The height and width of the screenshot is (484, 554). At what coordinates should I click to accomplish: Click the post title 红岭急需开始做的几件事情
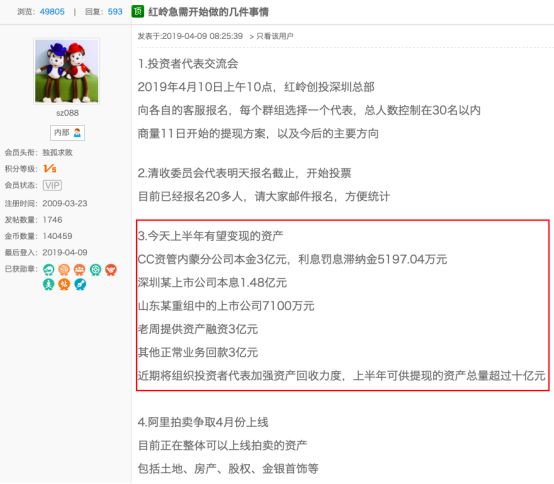click(208, 12)
